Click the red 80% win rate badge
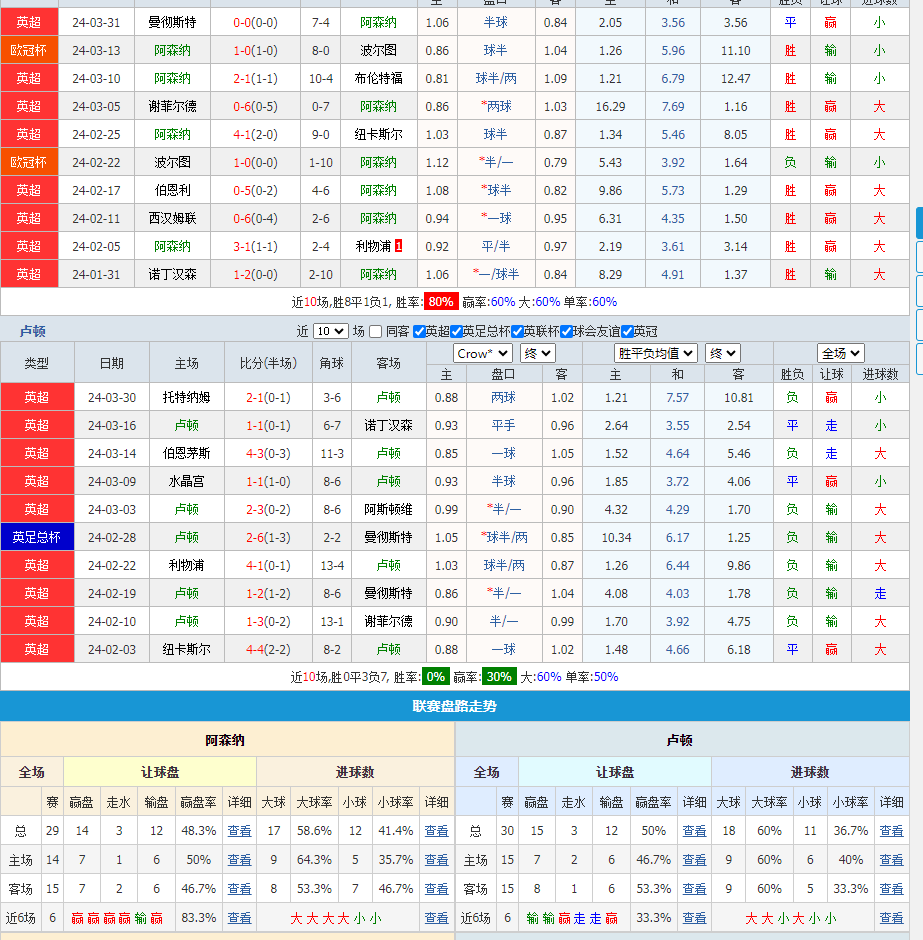This screenshot has width=923, height=940. coord(440,301)
